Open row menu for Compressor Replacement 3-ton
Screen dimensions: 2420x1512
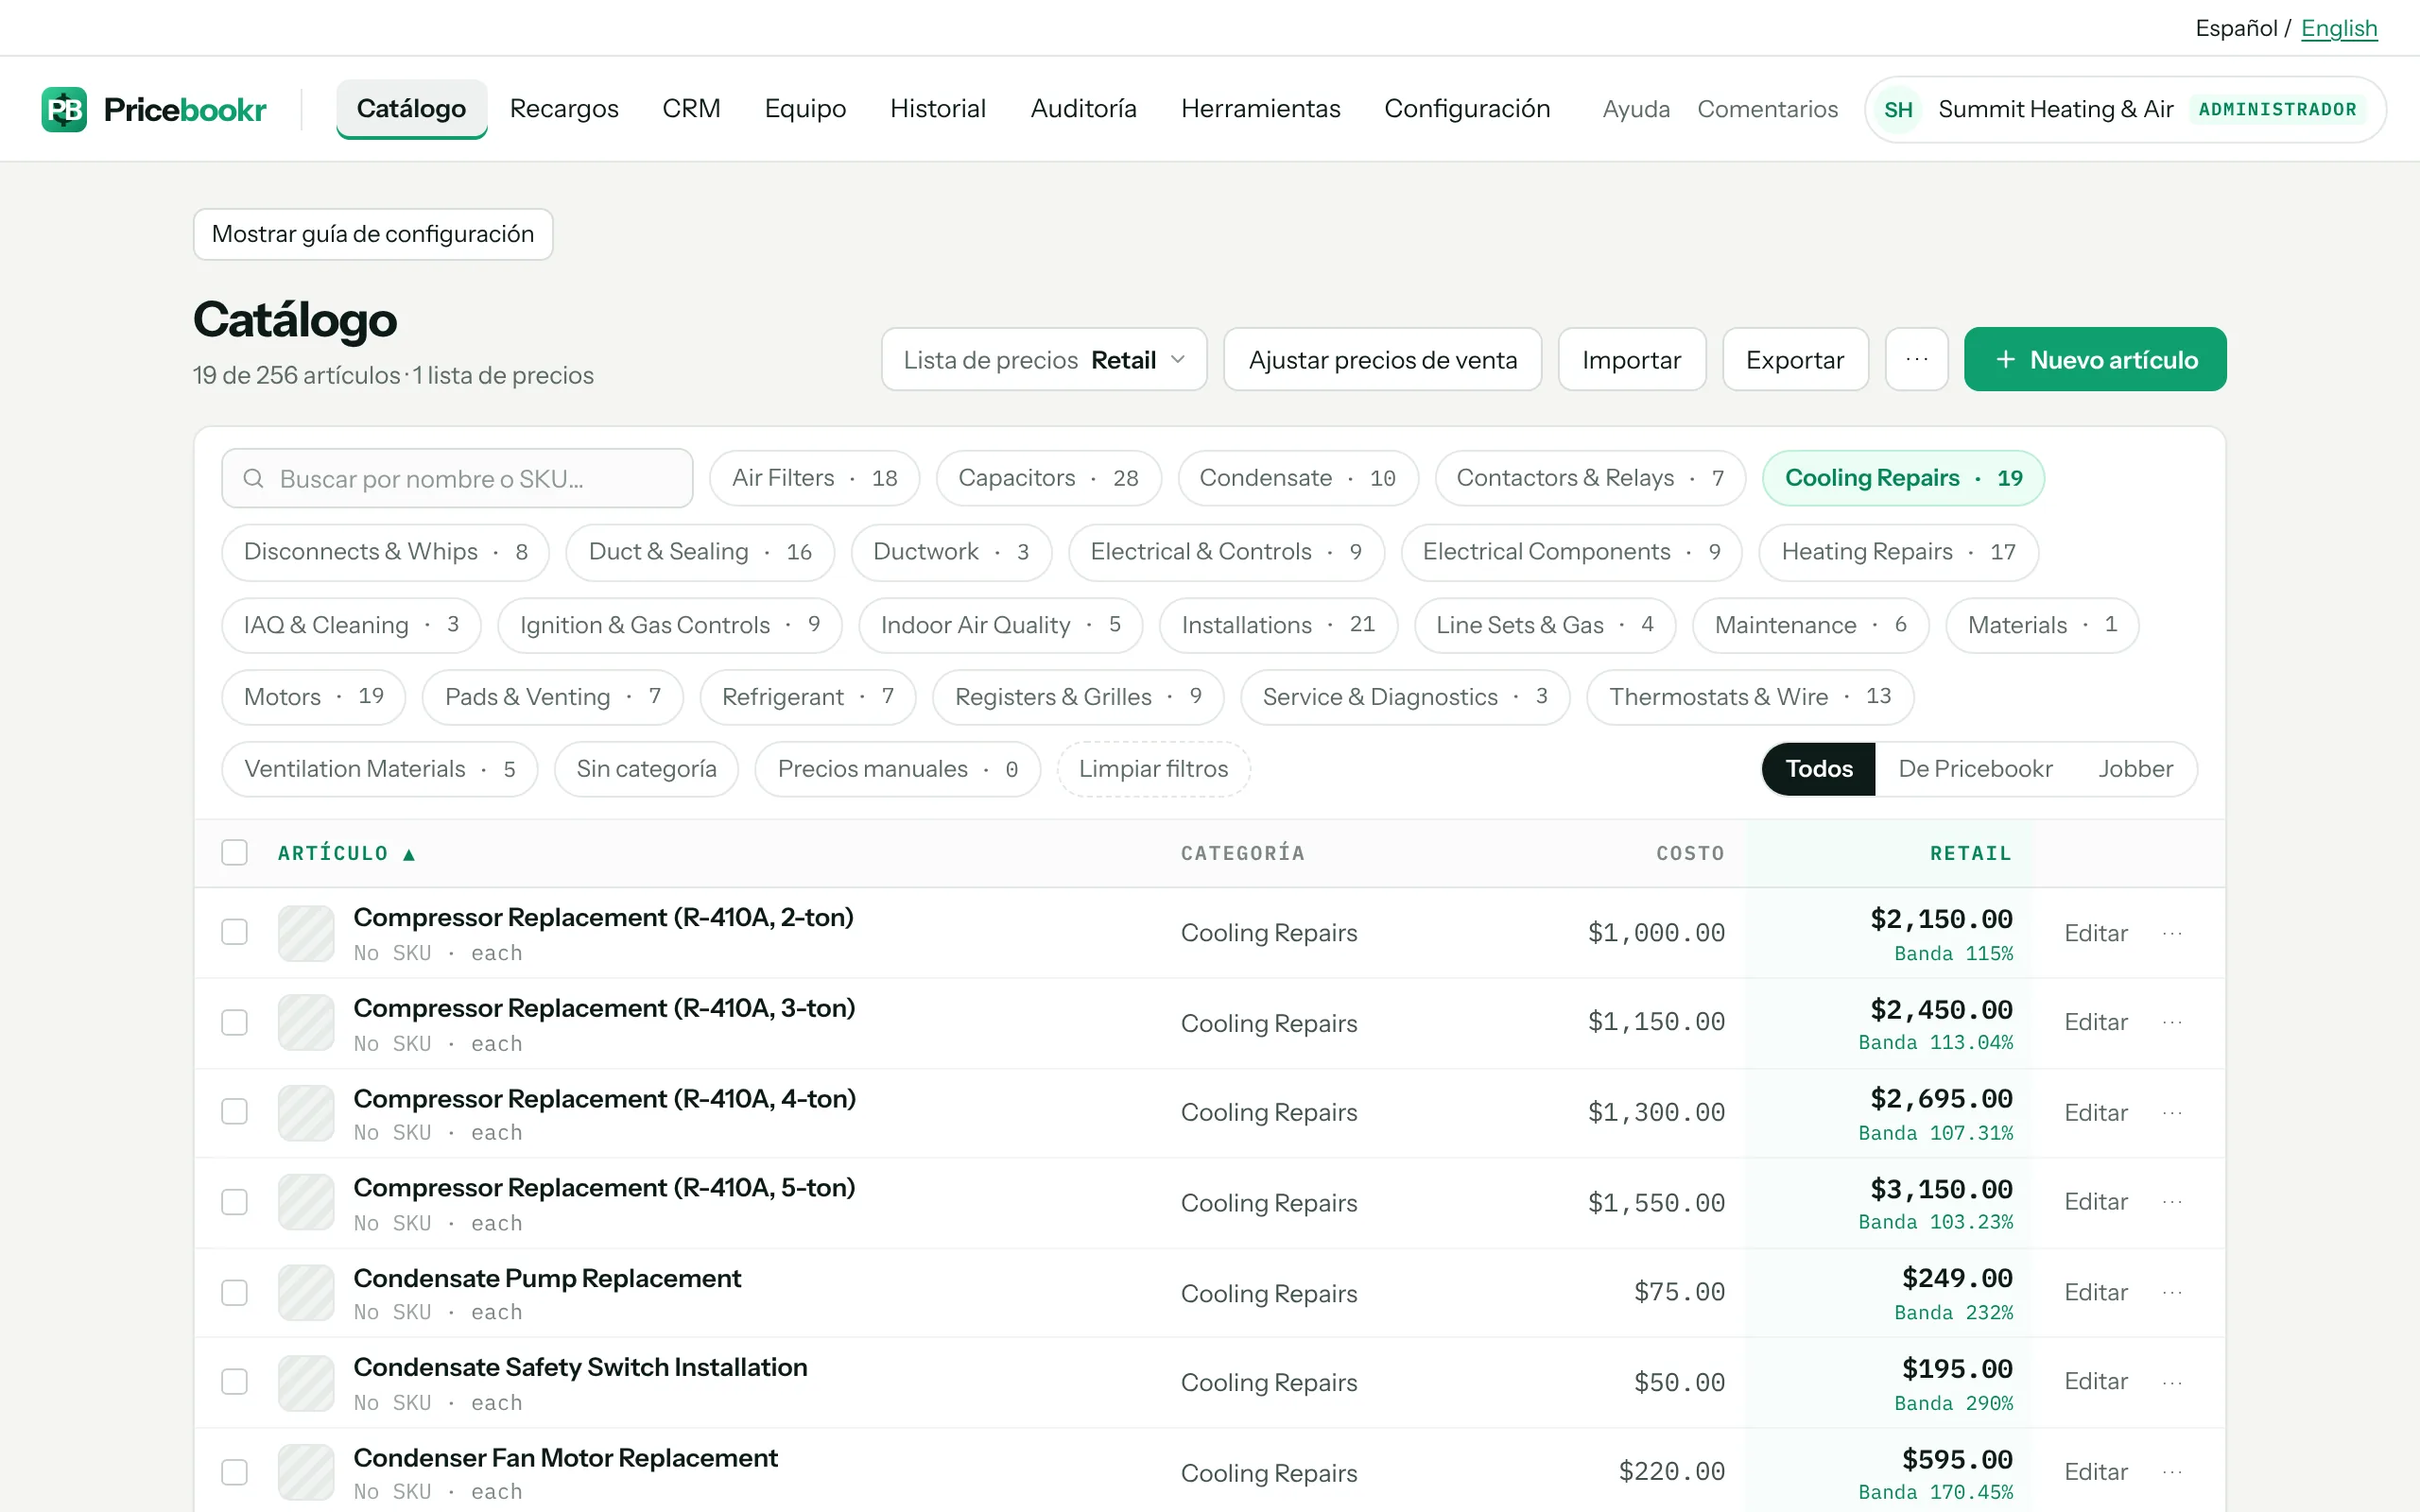point(2172,1022)
